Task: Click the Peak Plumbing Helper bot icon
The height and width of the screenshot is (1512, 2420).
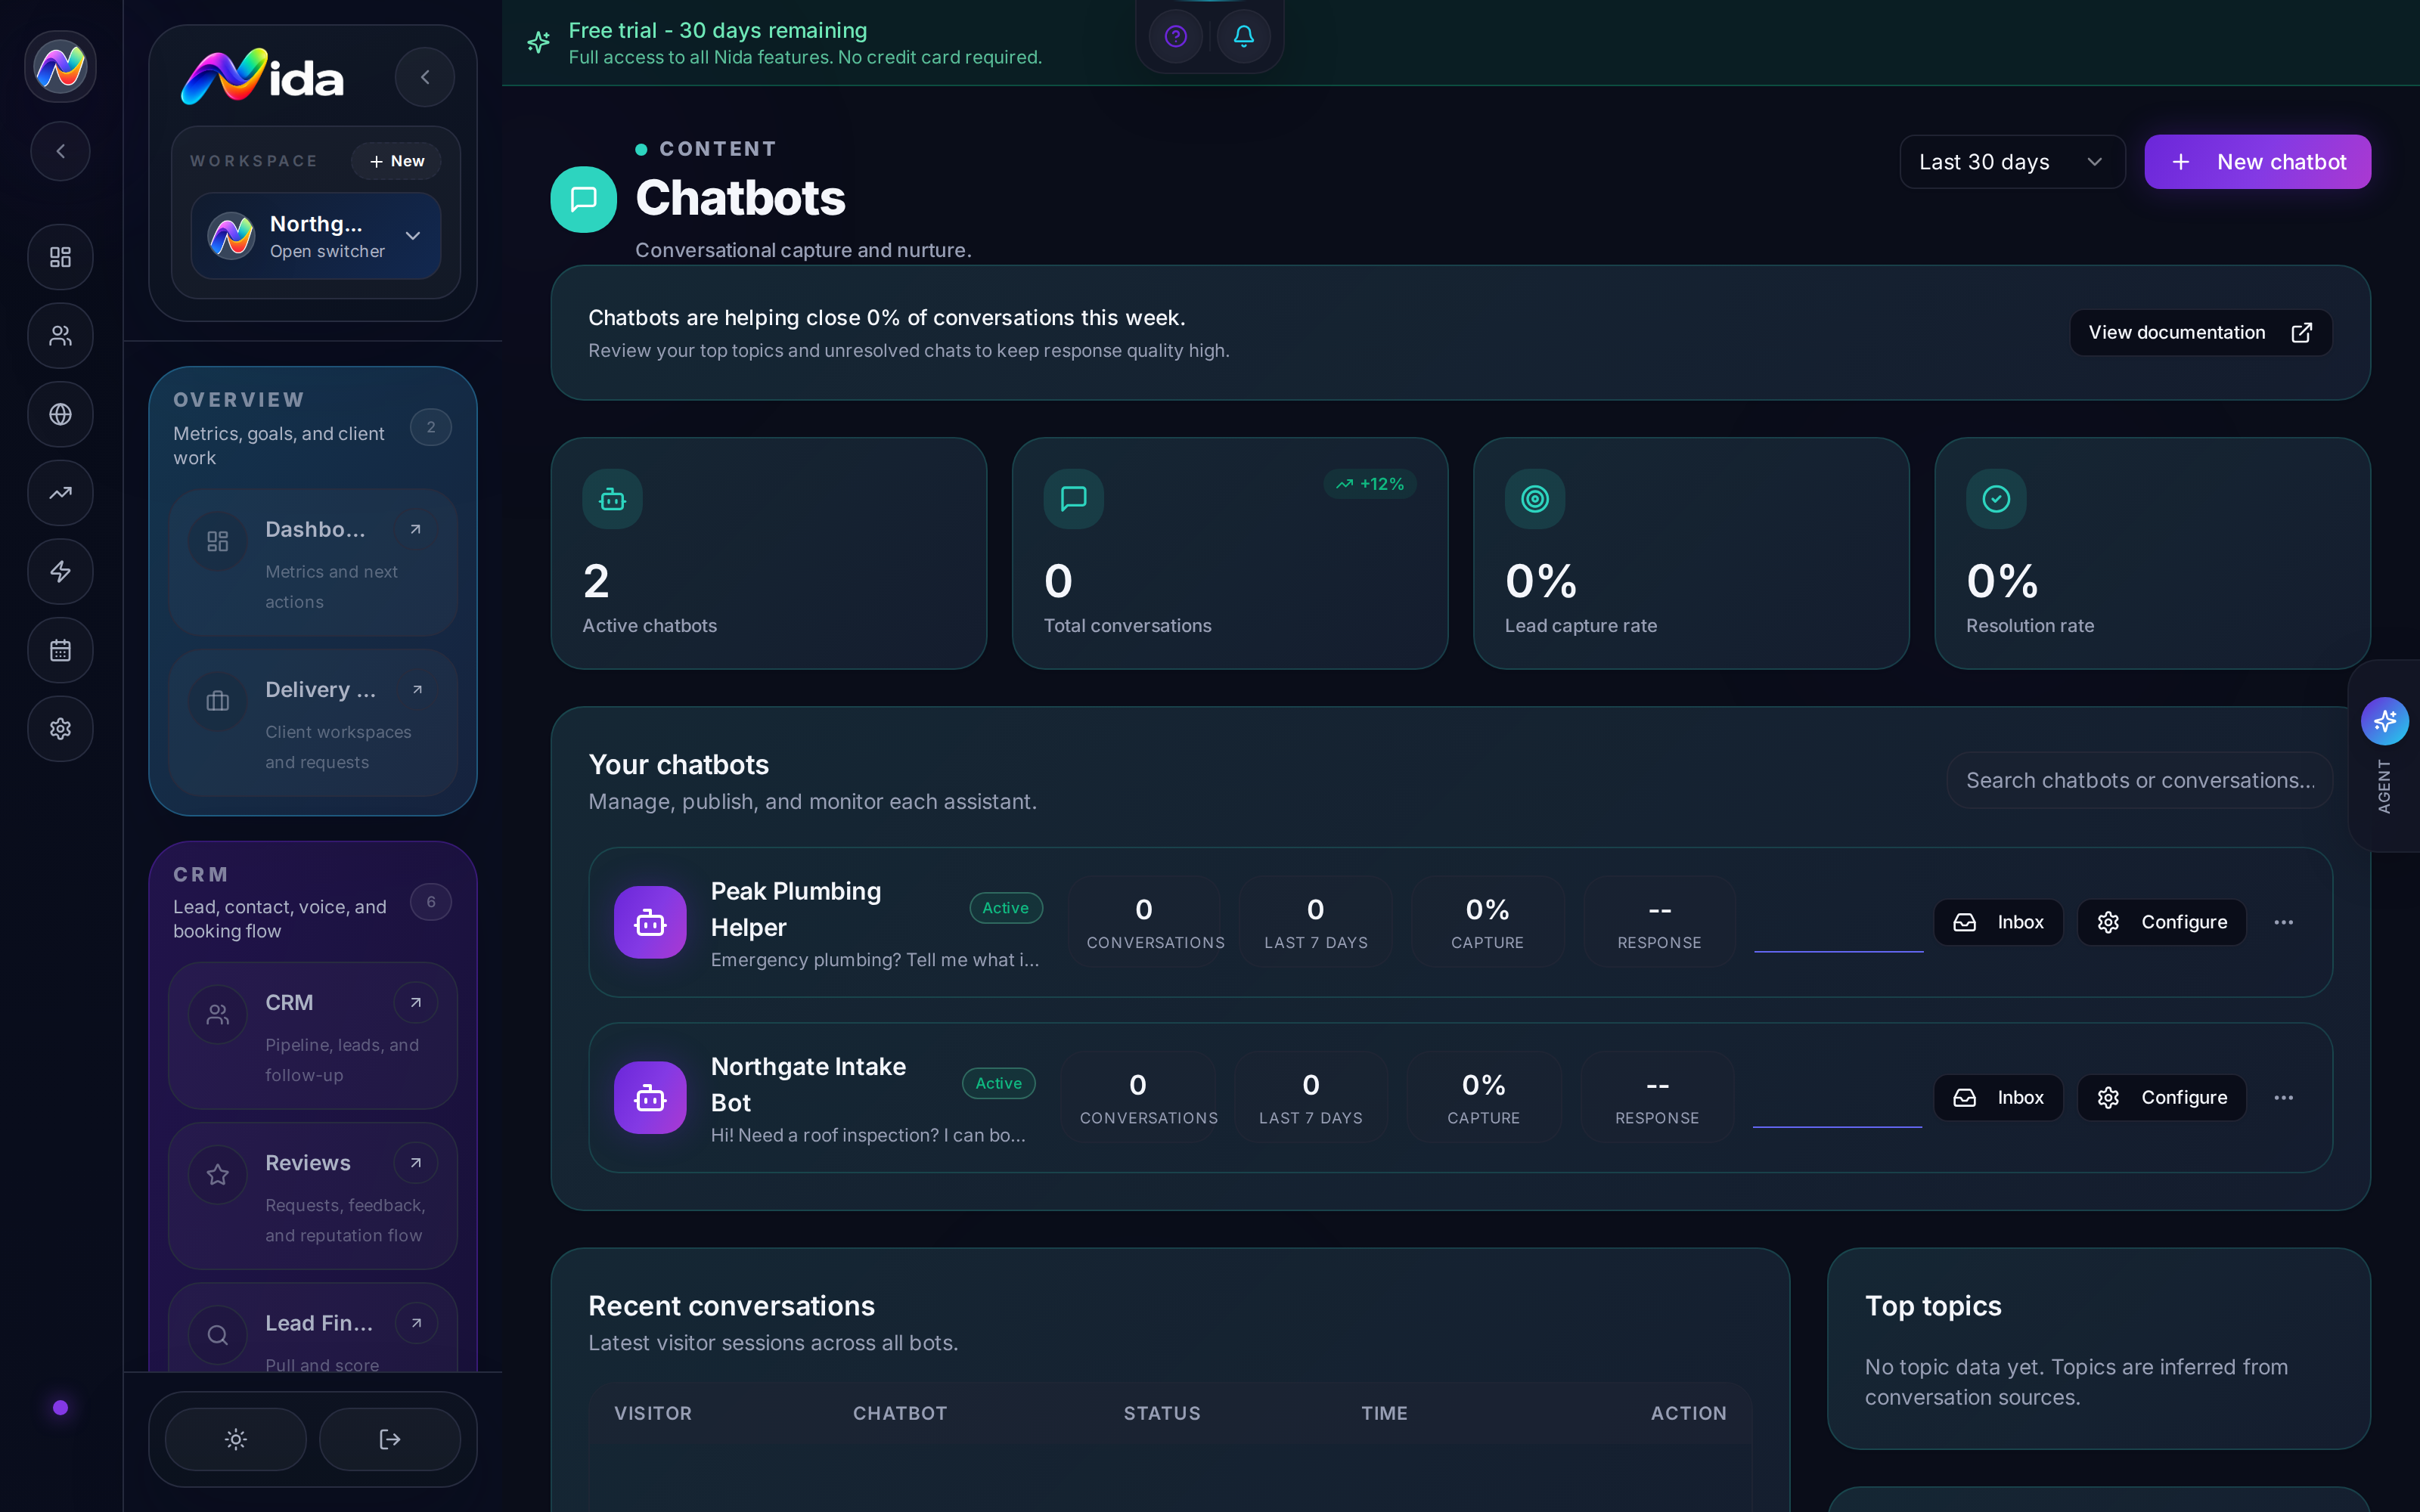Action: pyautogui.click(x=650, y=922)
